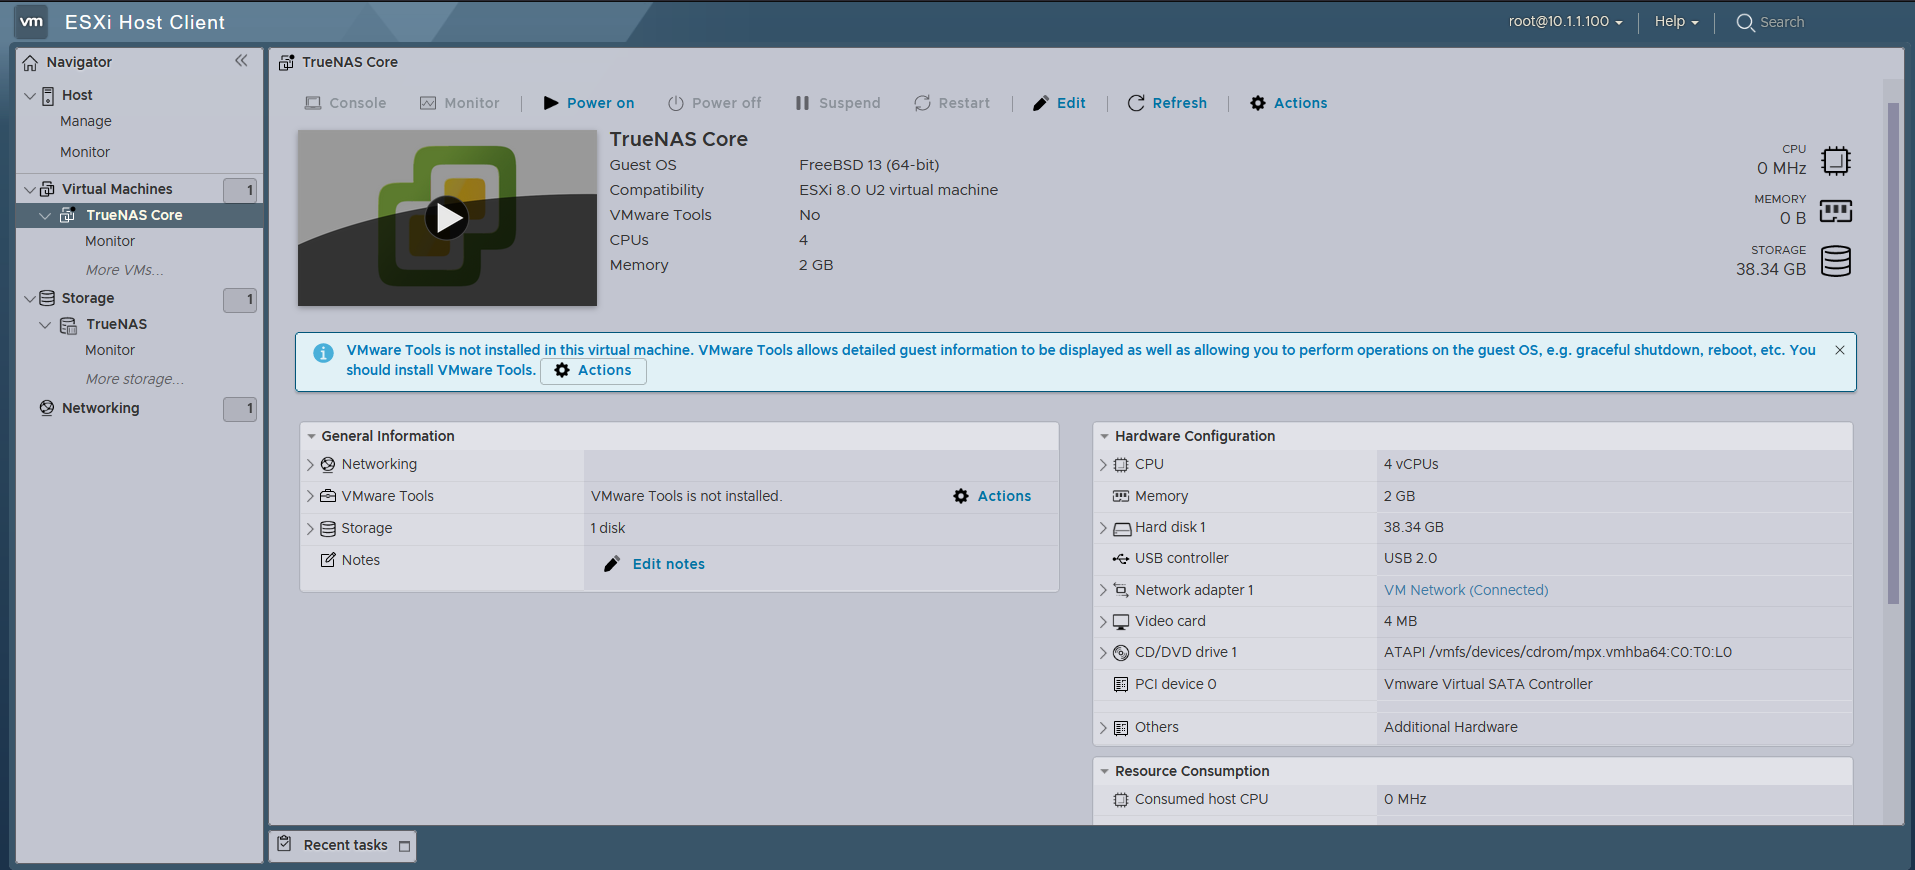Open the root@10.1.1.100 user dropdown
Image resolution: width=1915 pixels, height=870 pixels.
[x=1565, y=21]
